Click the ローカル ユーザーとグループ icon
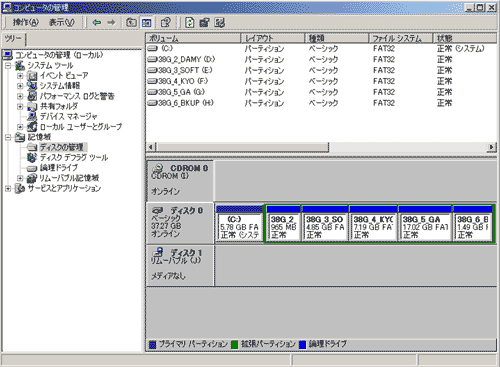The width and height of the screenshot is (500, 367). click(x=32, y=127)
